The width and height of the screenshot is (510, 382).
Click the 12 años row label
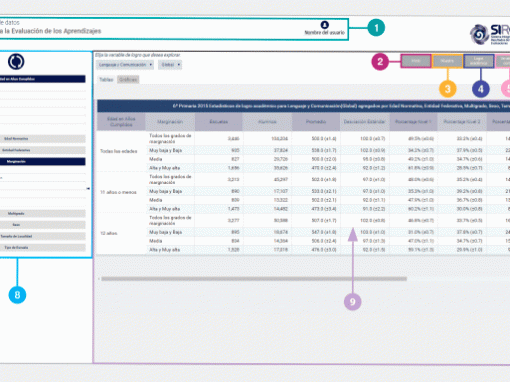pyautogui.click(x=109, y=233)
